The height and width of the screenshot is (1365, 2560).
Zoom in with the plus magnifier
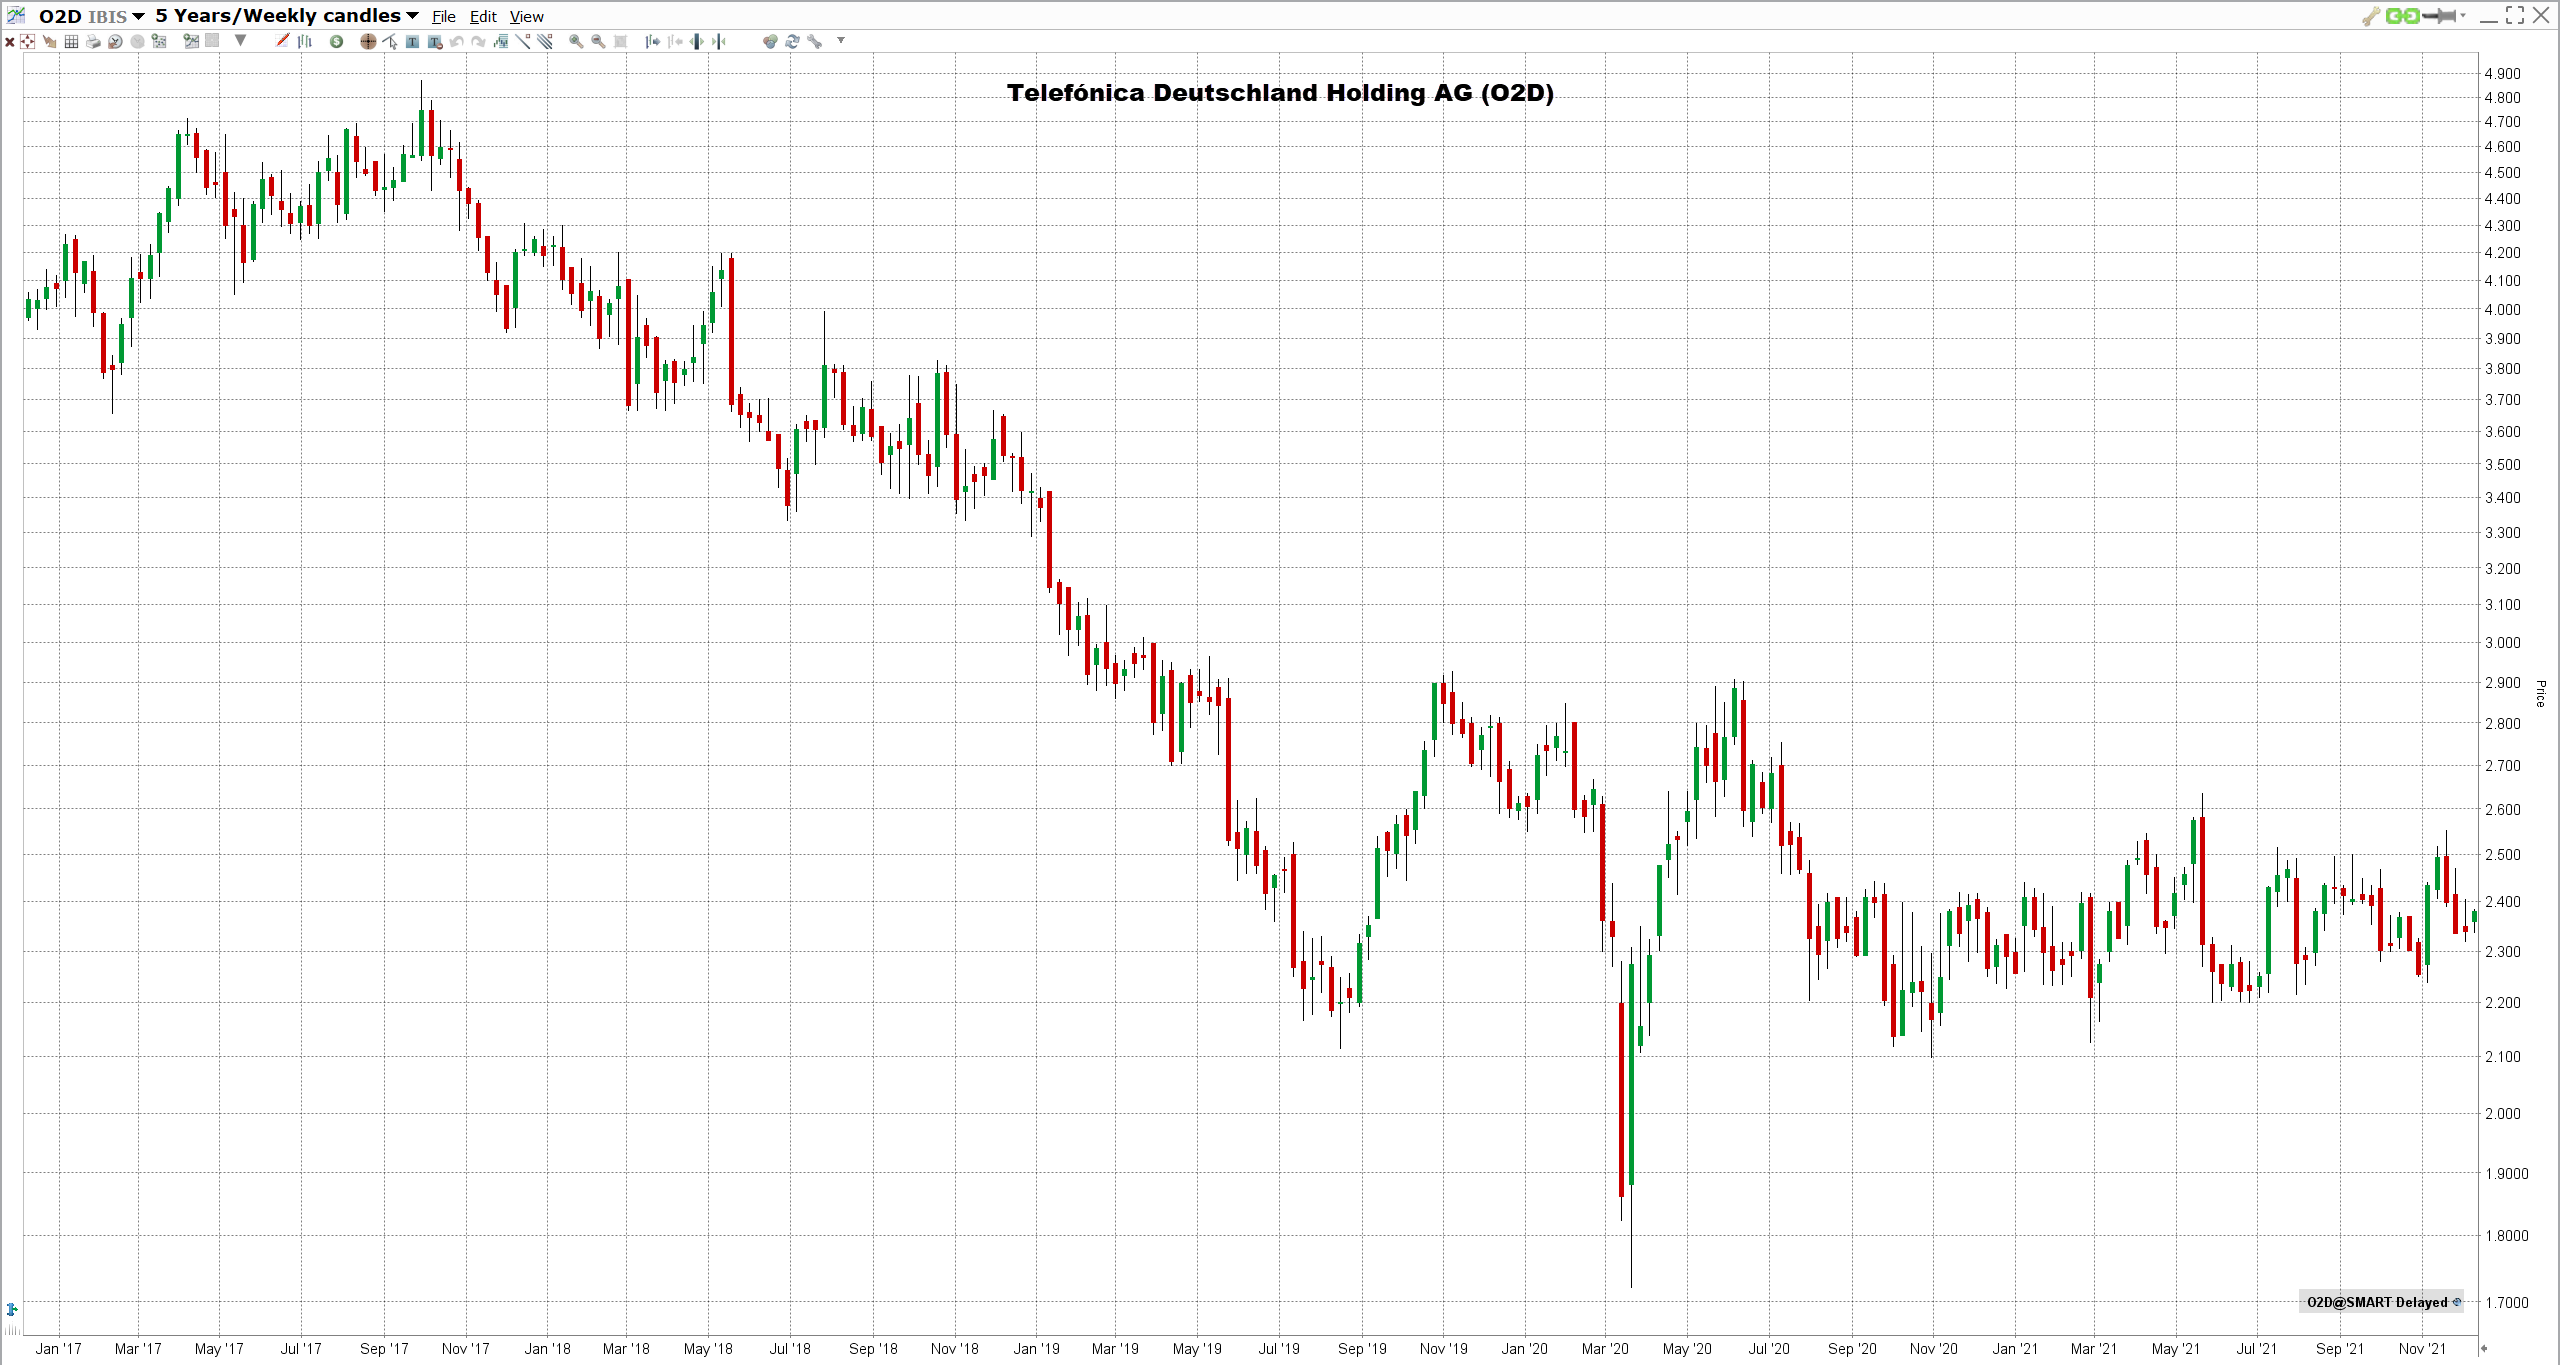tap(576, 41)
